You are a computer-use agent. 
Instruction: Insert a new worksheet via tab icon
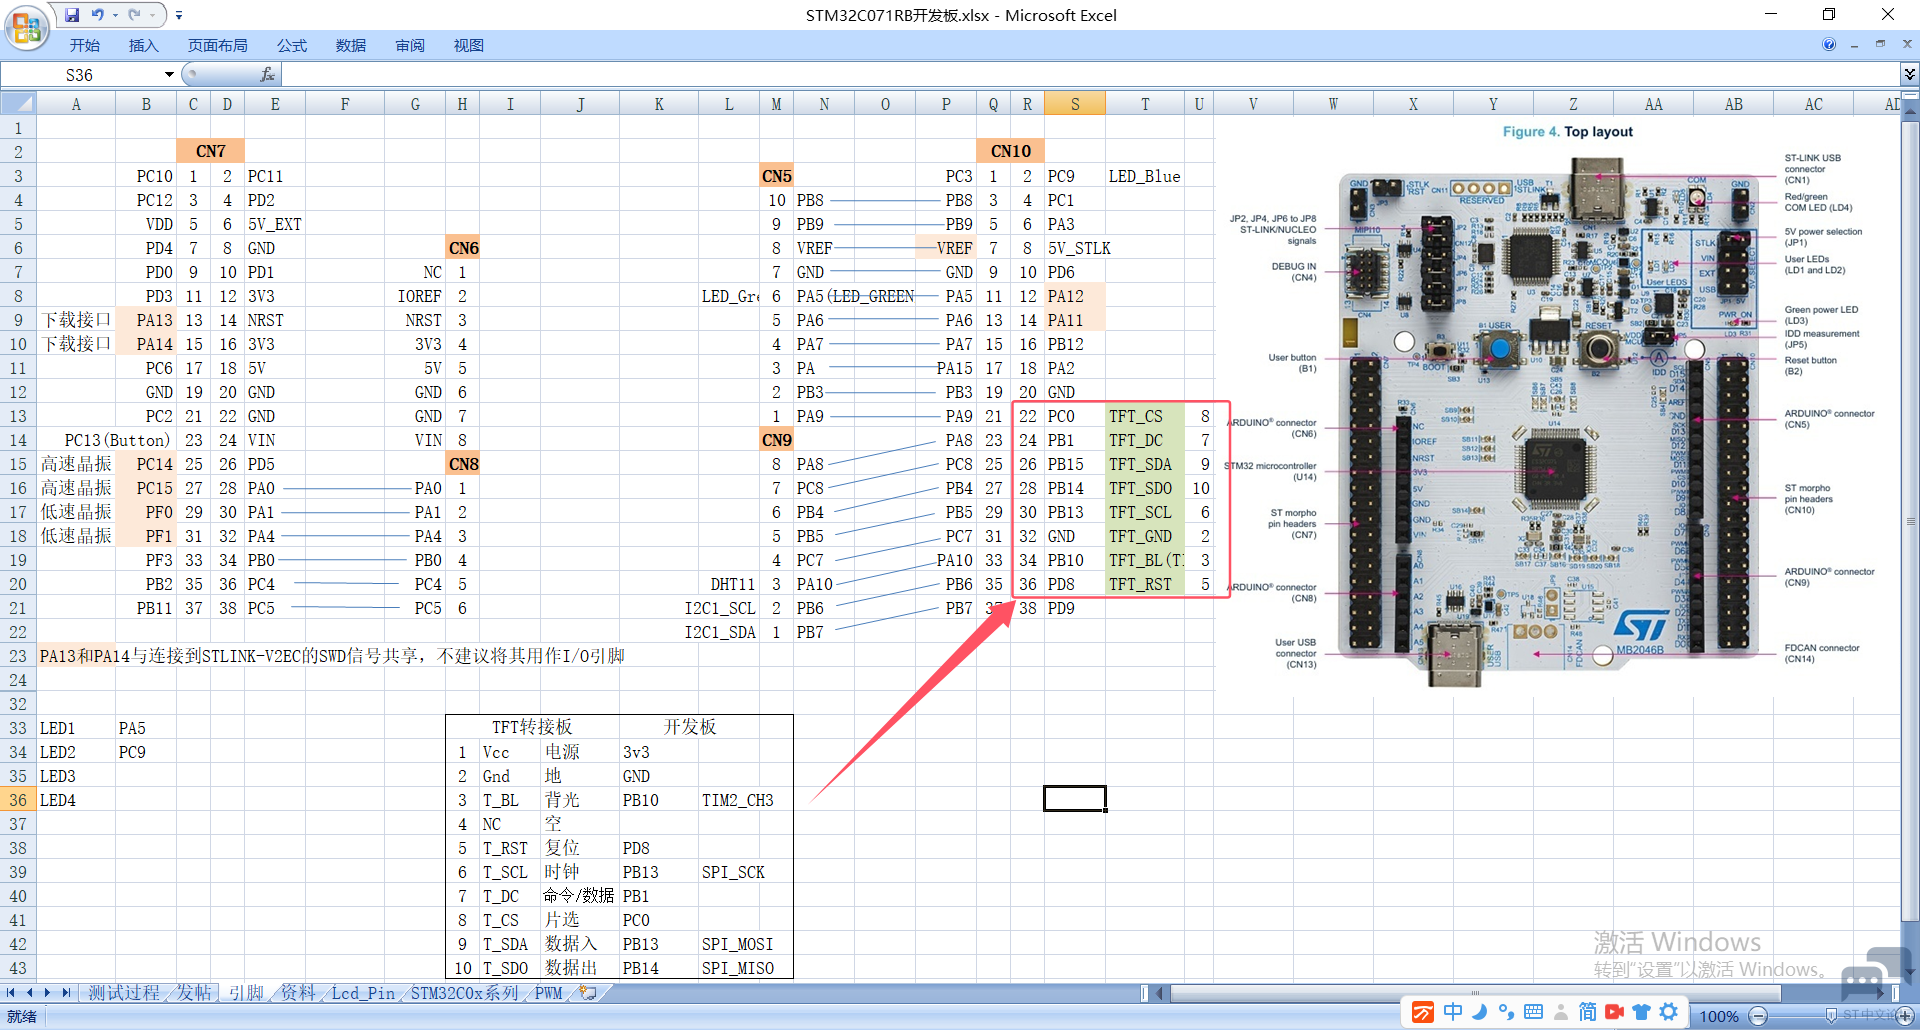click(x=588, y=992)
